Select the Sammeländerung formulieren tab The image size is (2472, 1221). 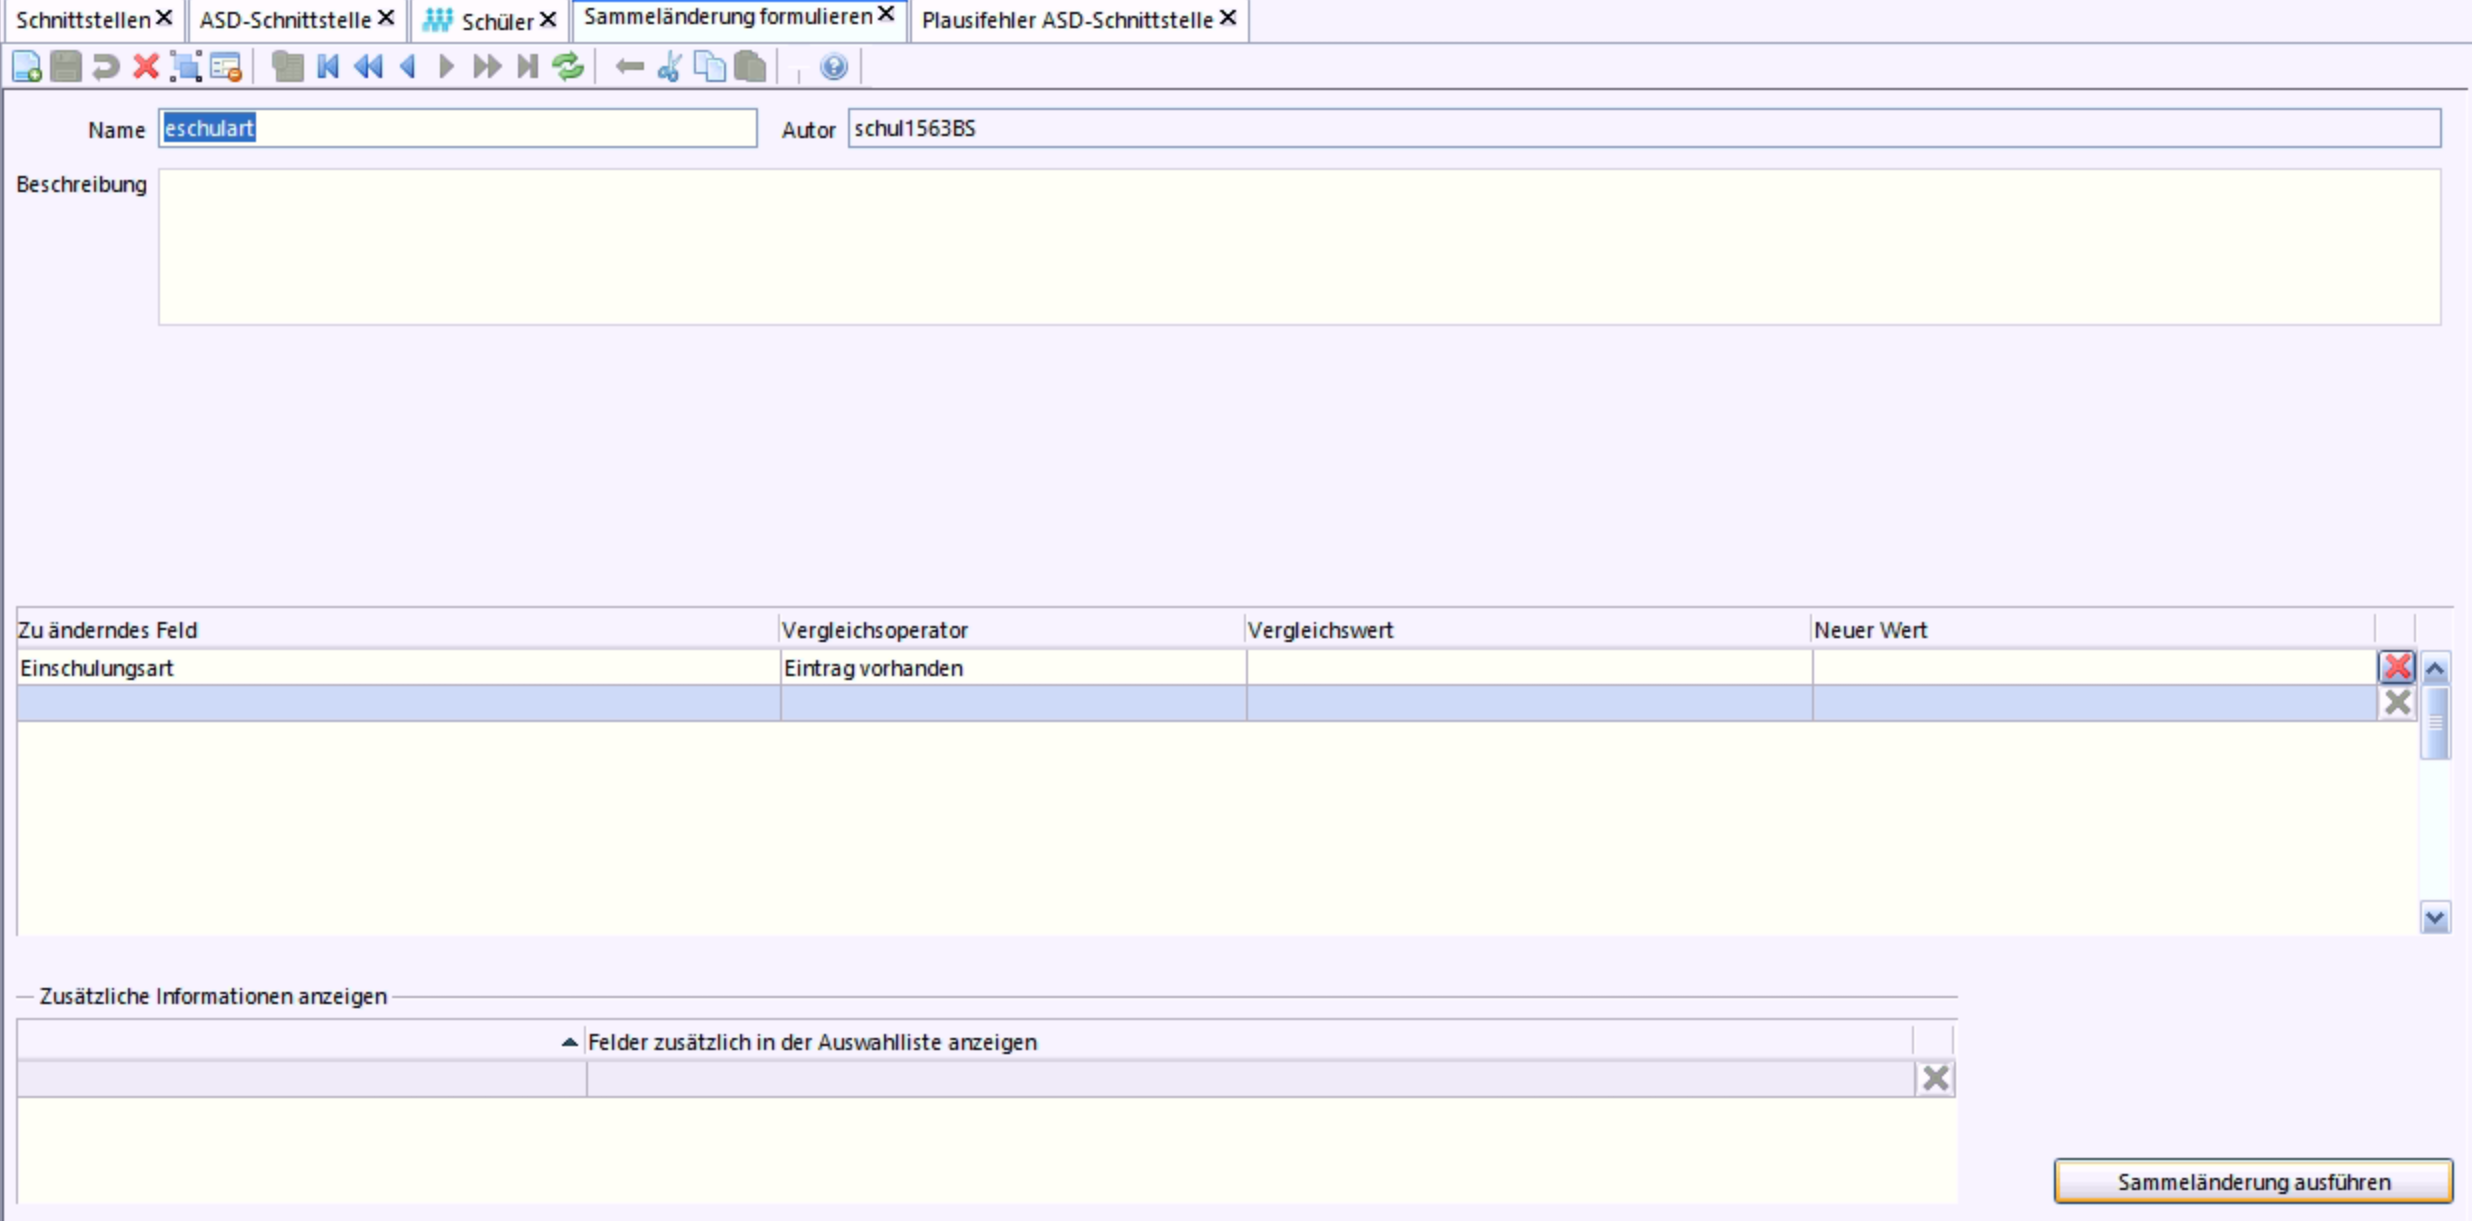point(727,17)
